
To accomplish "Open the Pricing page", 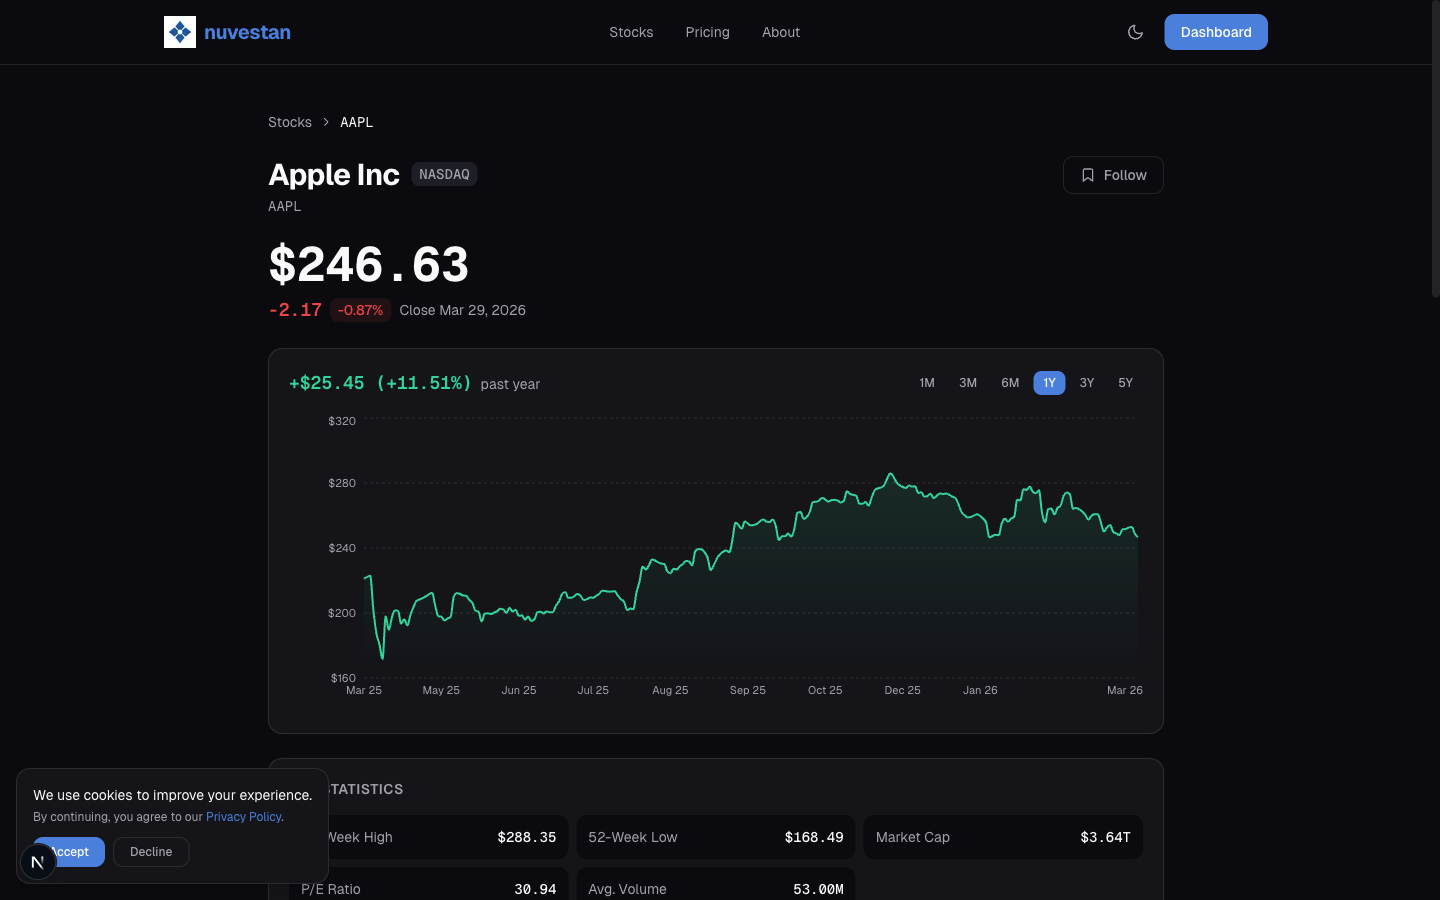I will coord(708,32).
